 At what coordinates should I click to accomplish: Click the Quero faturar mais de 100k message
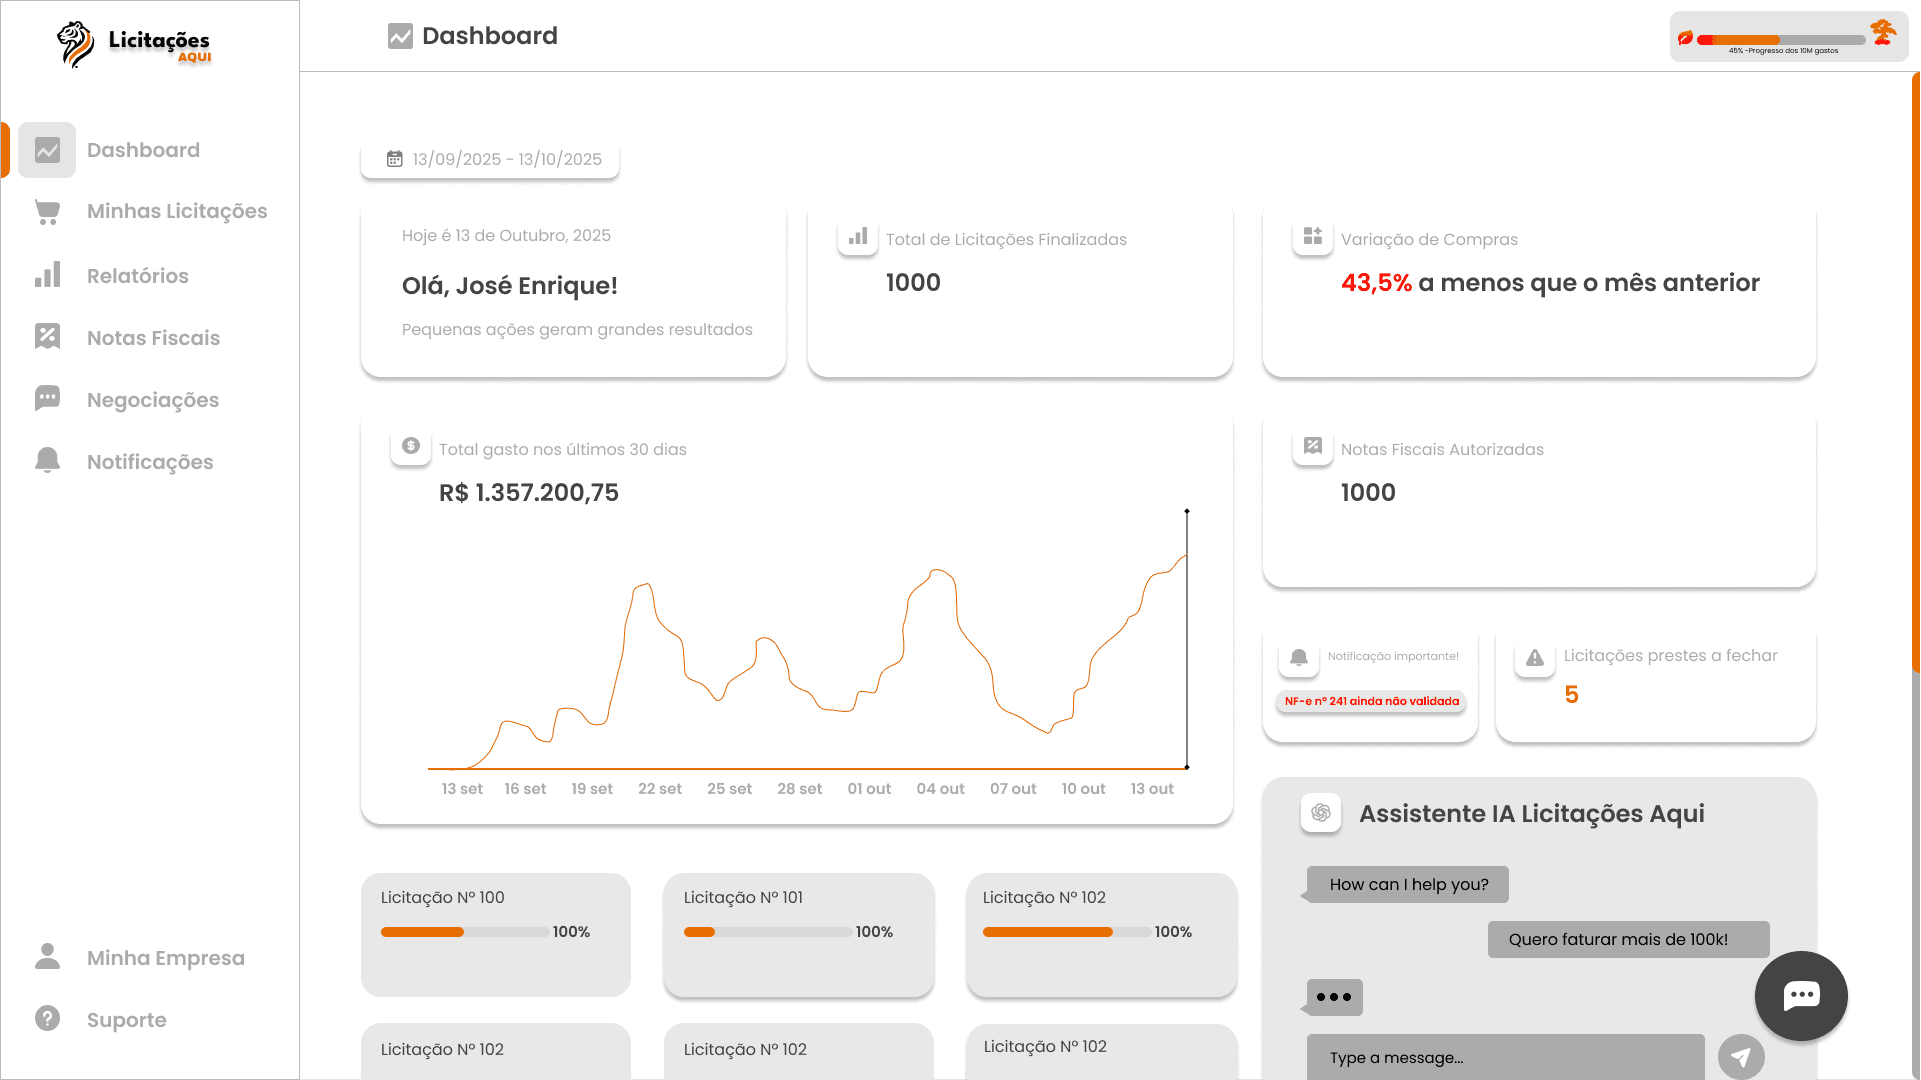(1627, 939)
